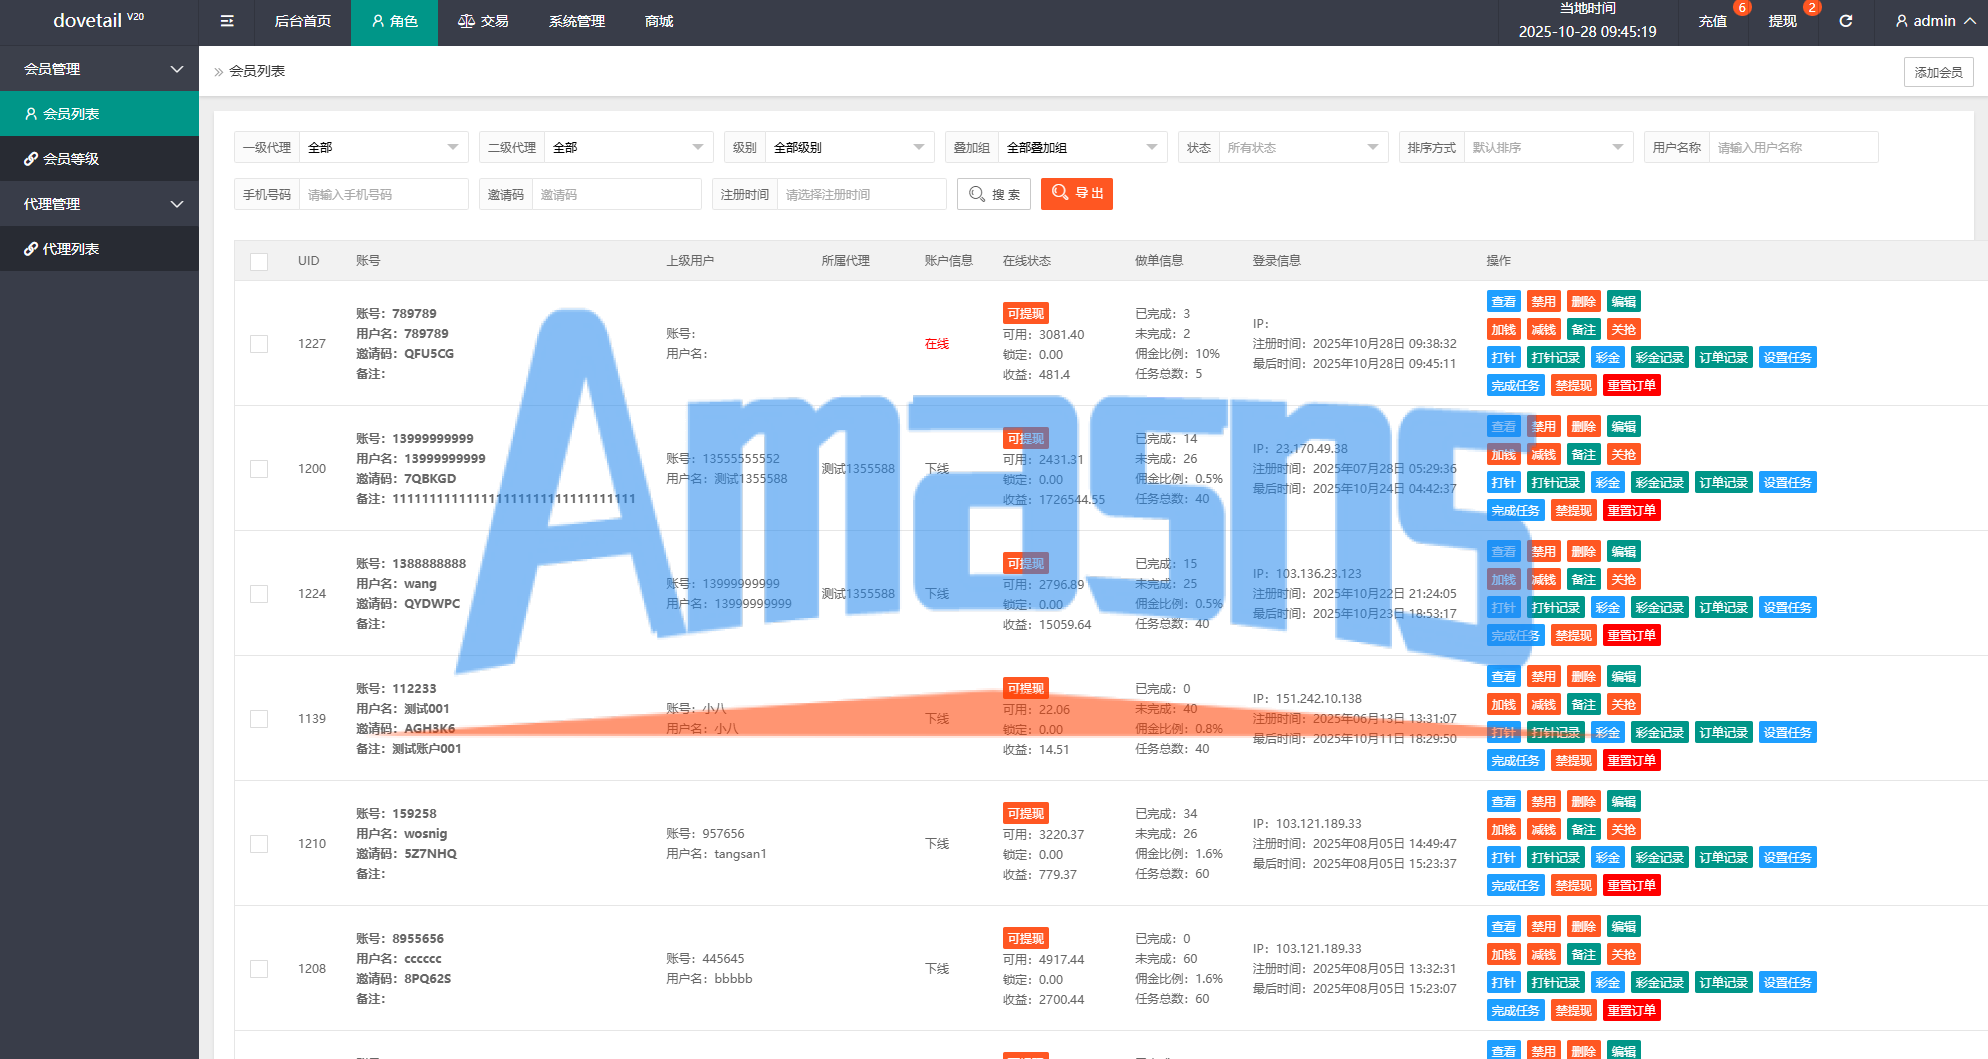Open 会员等级 in the sidebar
1988x1059 pixels.
[99, 159]
